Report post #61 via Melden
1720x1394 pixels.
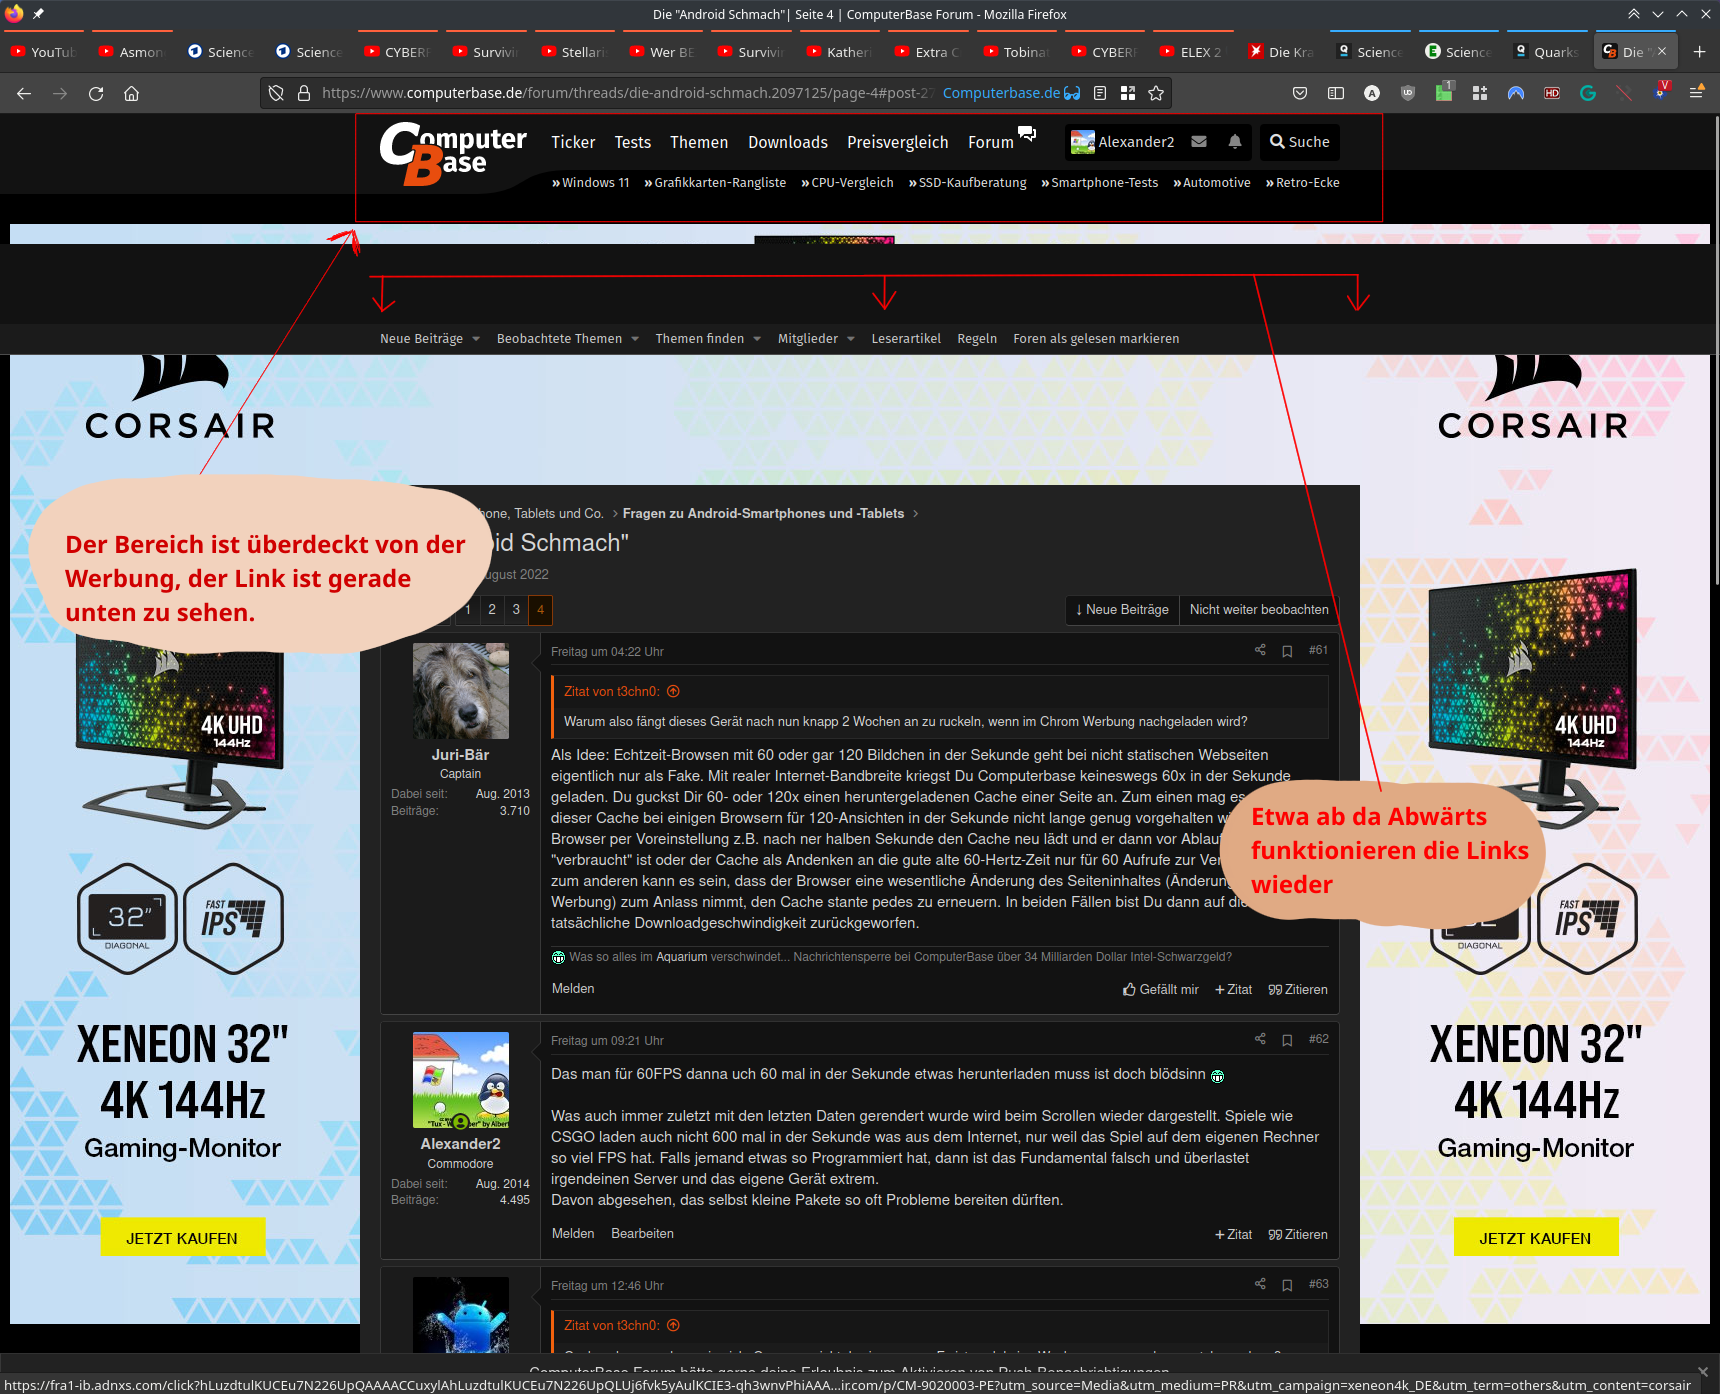pyautogui.click(x=573, y=988)
